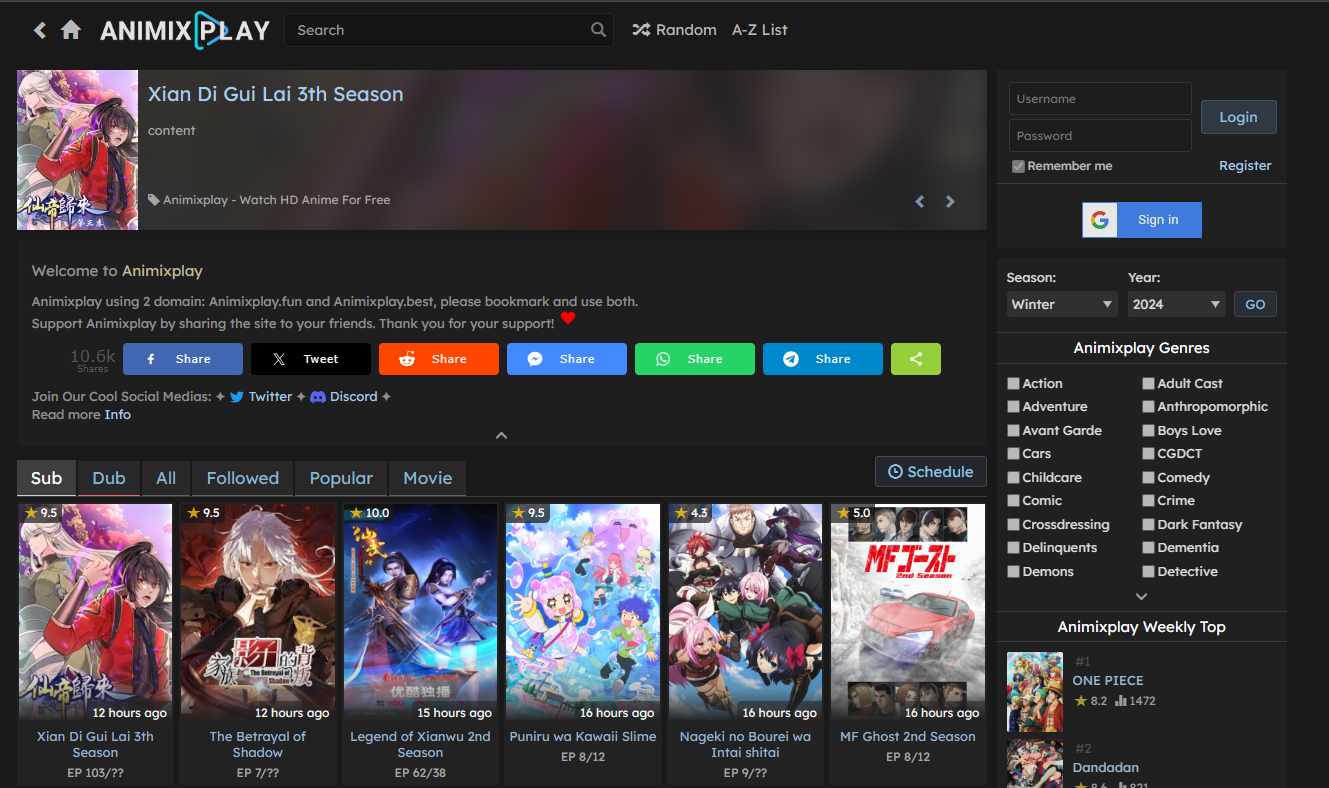
Task: Switch to the Movie tab
Action: [428, 478]
